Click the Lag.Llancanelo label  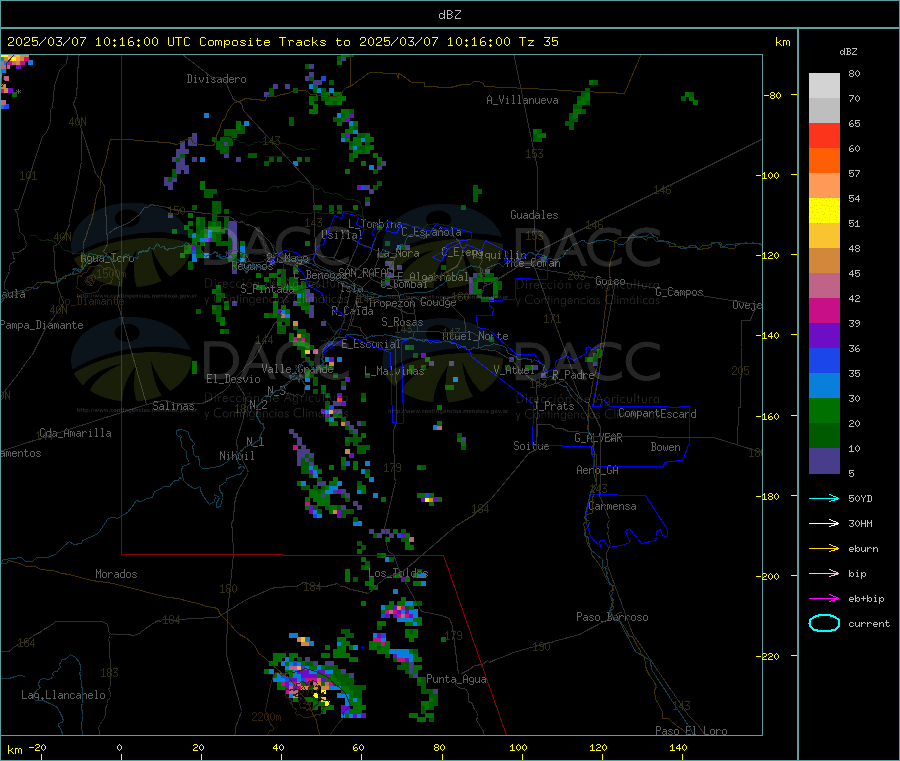coord(63,695)
